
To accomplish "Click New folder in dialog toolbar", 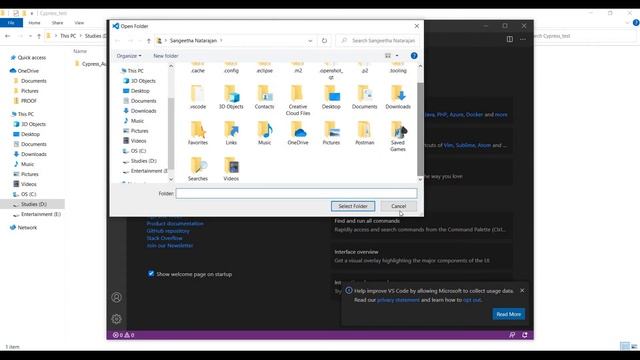I will [x=166, y=56].
